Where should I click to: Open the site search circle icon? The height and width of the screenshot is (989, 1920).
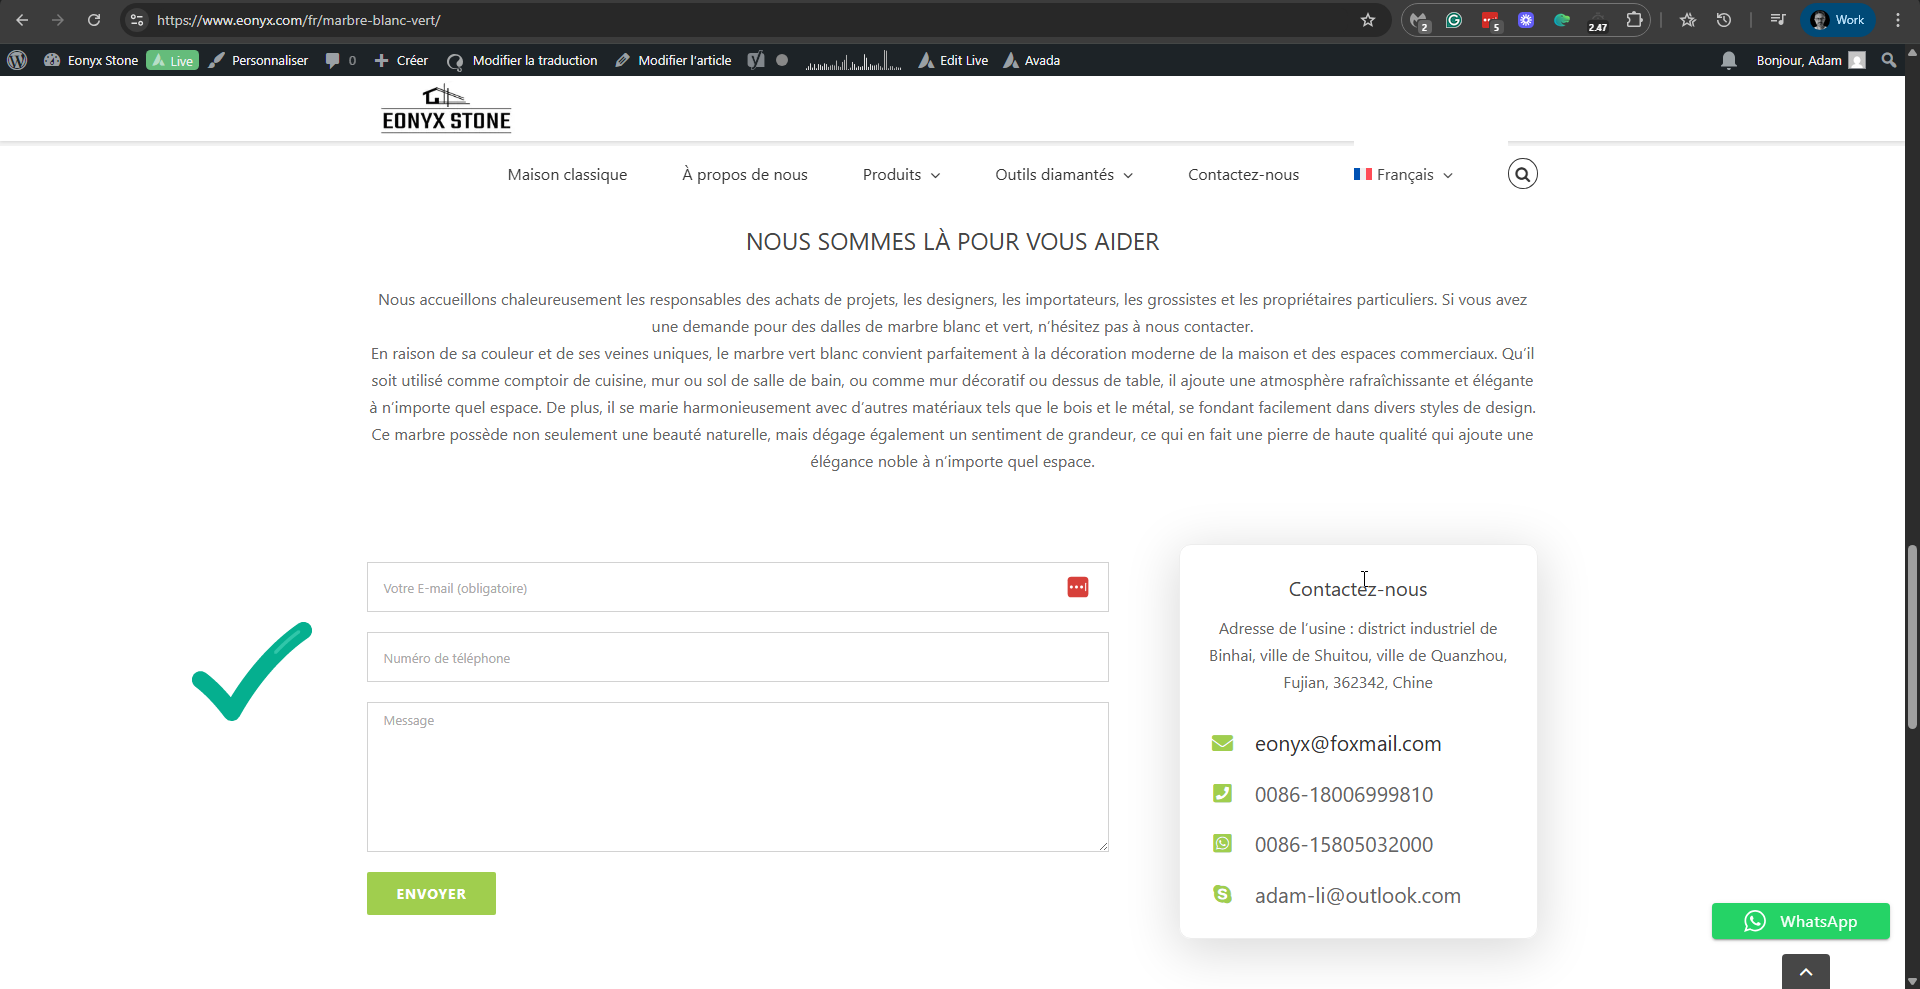coord(1523,174)
